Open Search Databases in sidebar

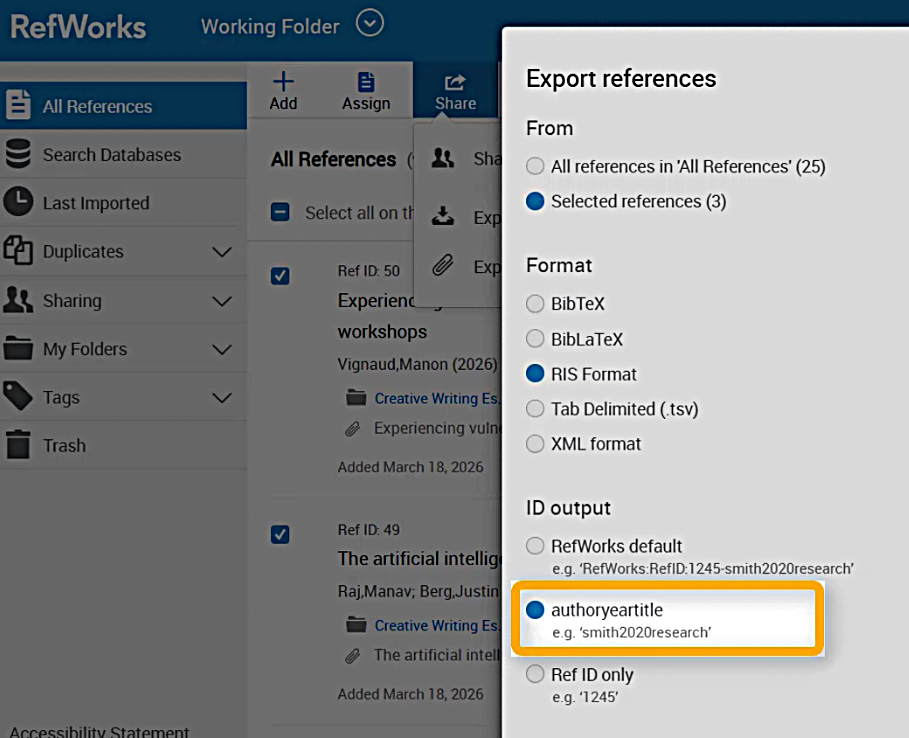(x=111, y=155)
